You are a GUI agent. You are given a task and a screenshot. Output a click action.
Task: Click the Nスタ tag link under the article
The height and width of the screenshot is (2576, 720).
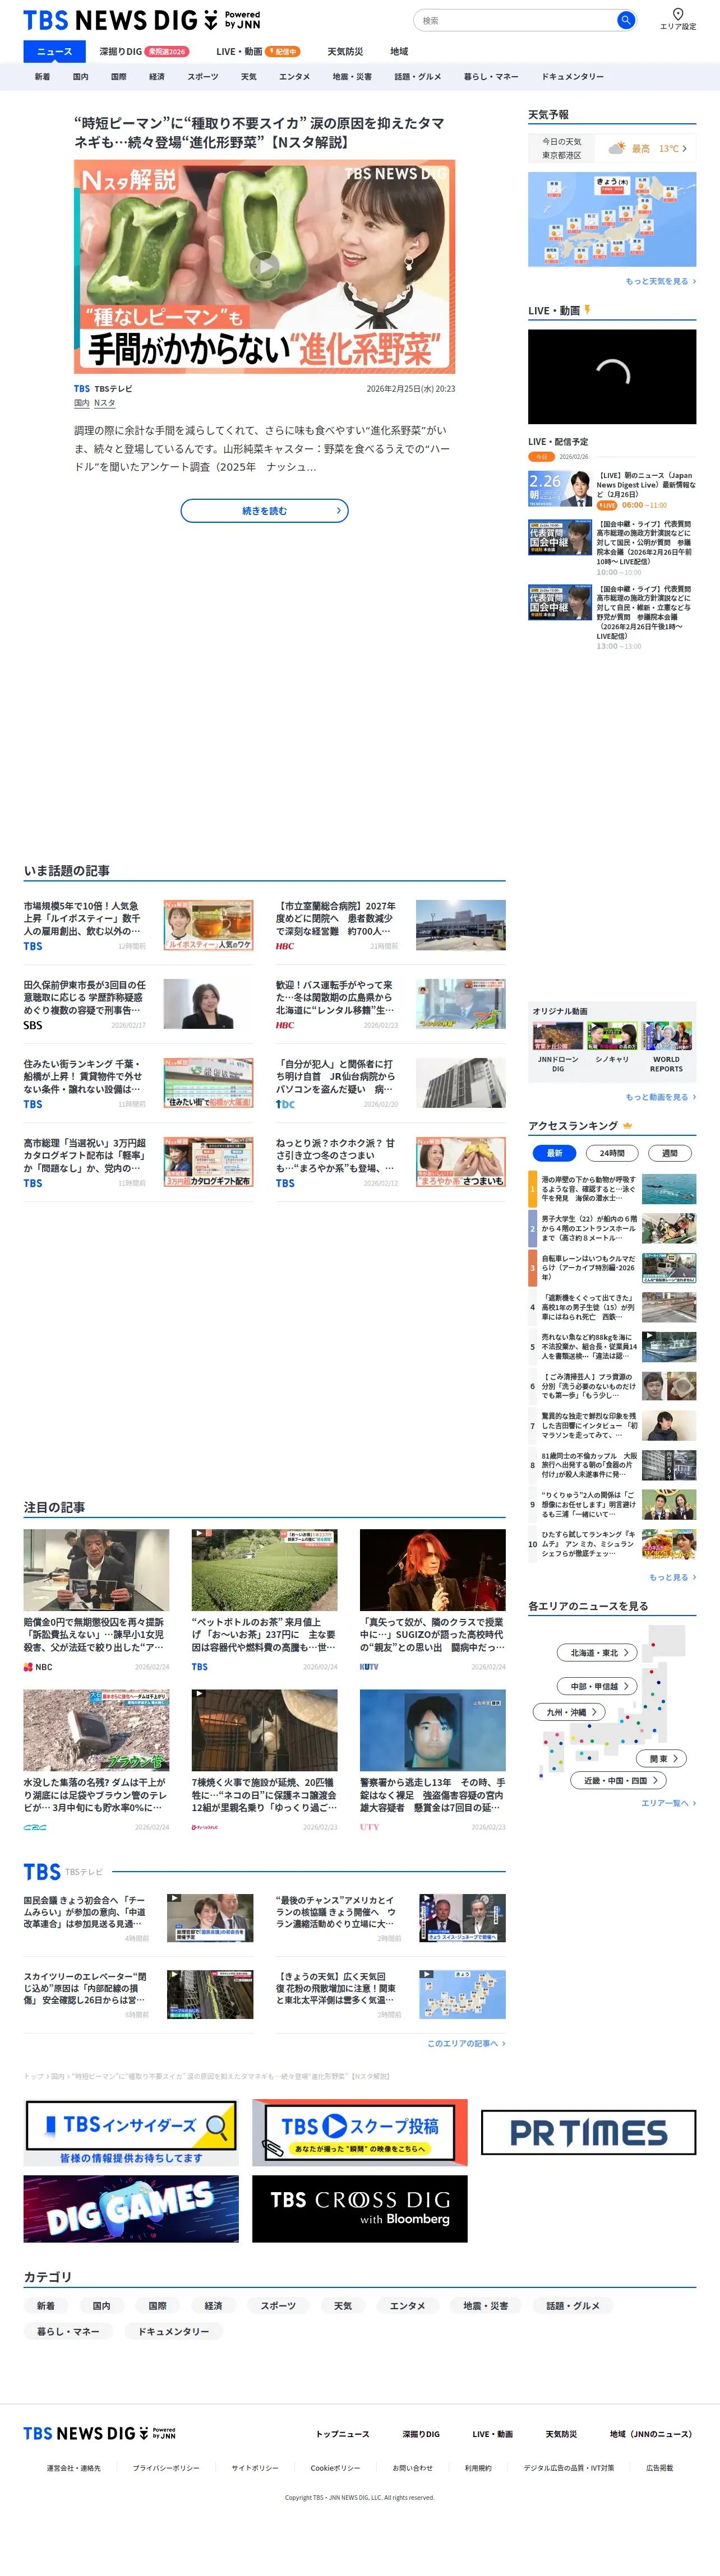tap(105, 403)
